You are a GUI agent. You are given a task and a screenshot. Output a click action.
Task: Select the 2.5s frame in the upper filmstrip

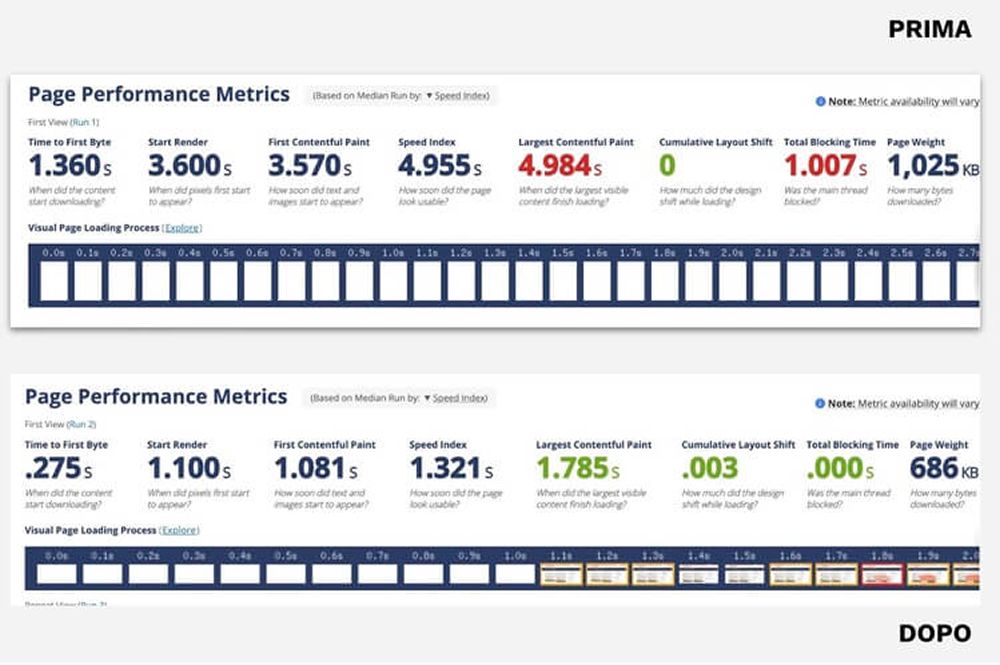pyautogui.click(x=902, y=281)
